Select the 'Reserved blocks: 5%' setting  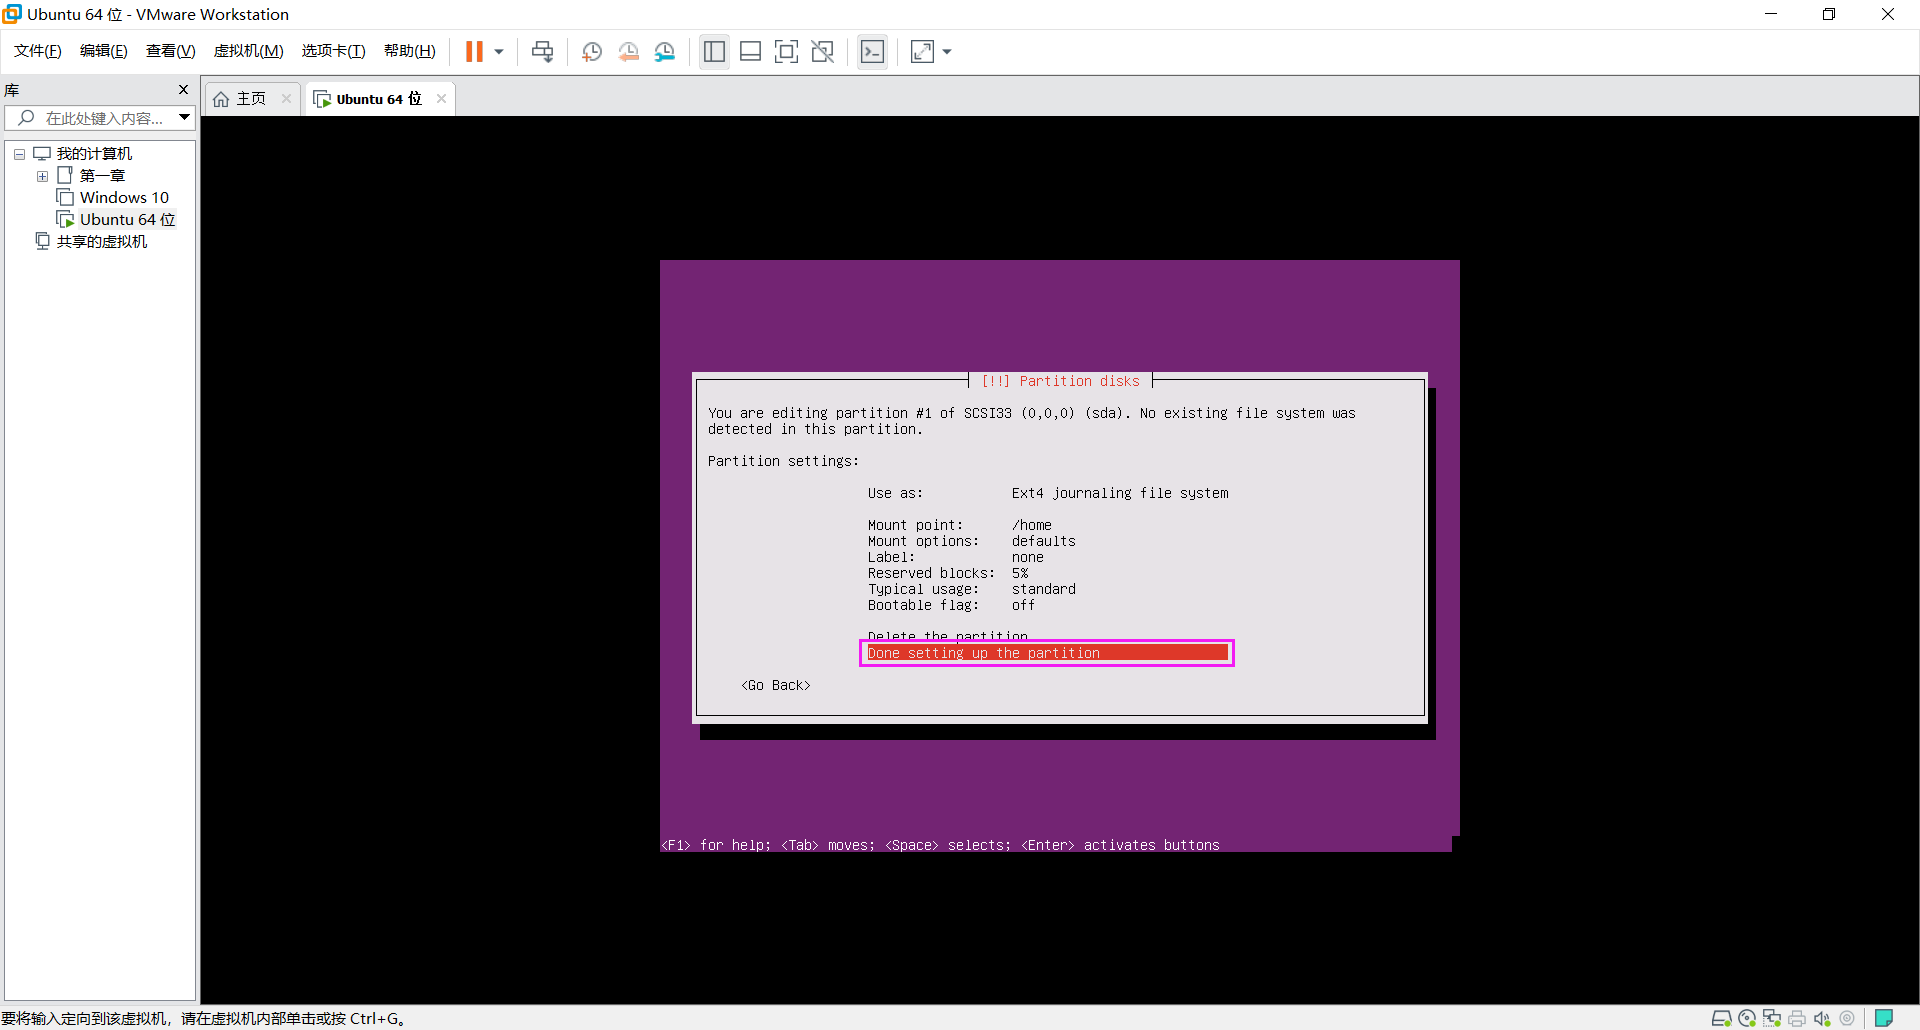point(948,573)
